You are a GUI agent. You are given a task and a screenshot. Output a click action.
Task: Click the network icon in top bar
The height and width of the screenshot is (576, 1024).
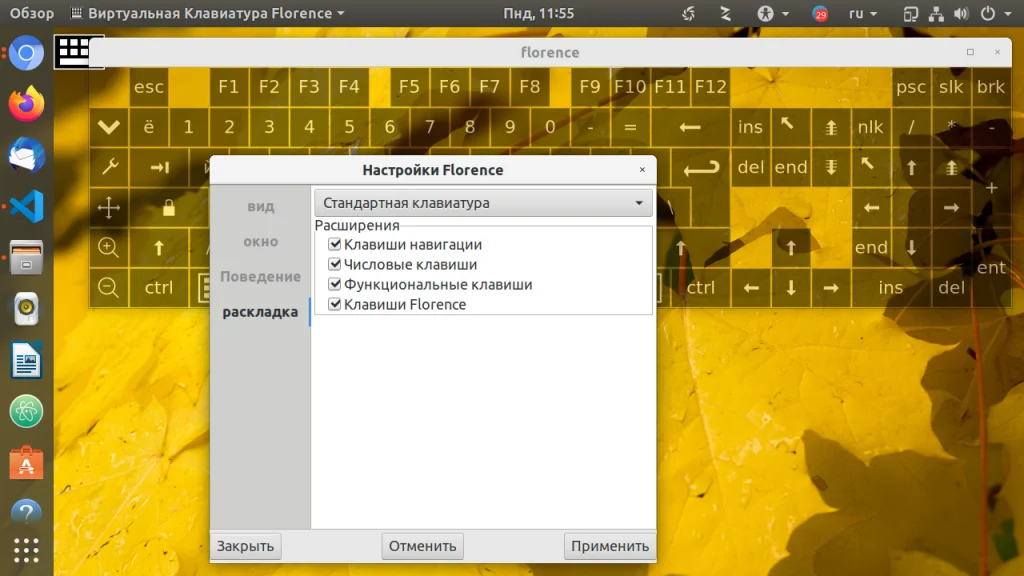point(936,13)
